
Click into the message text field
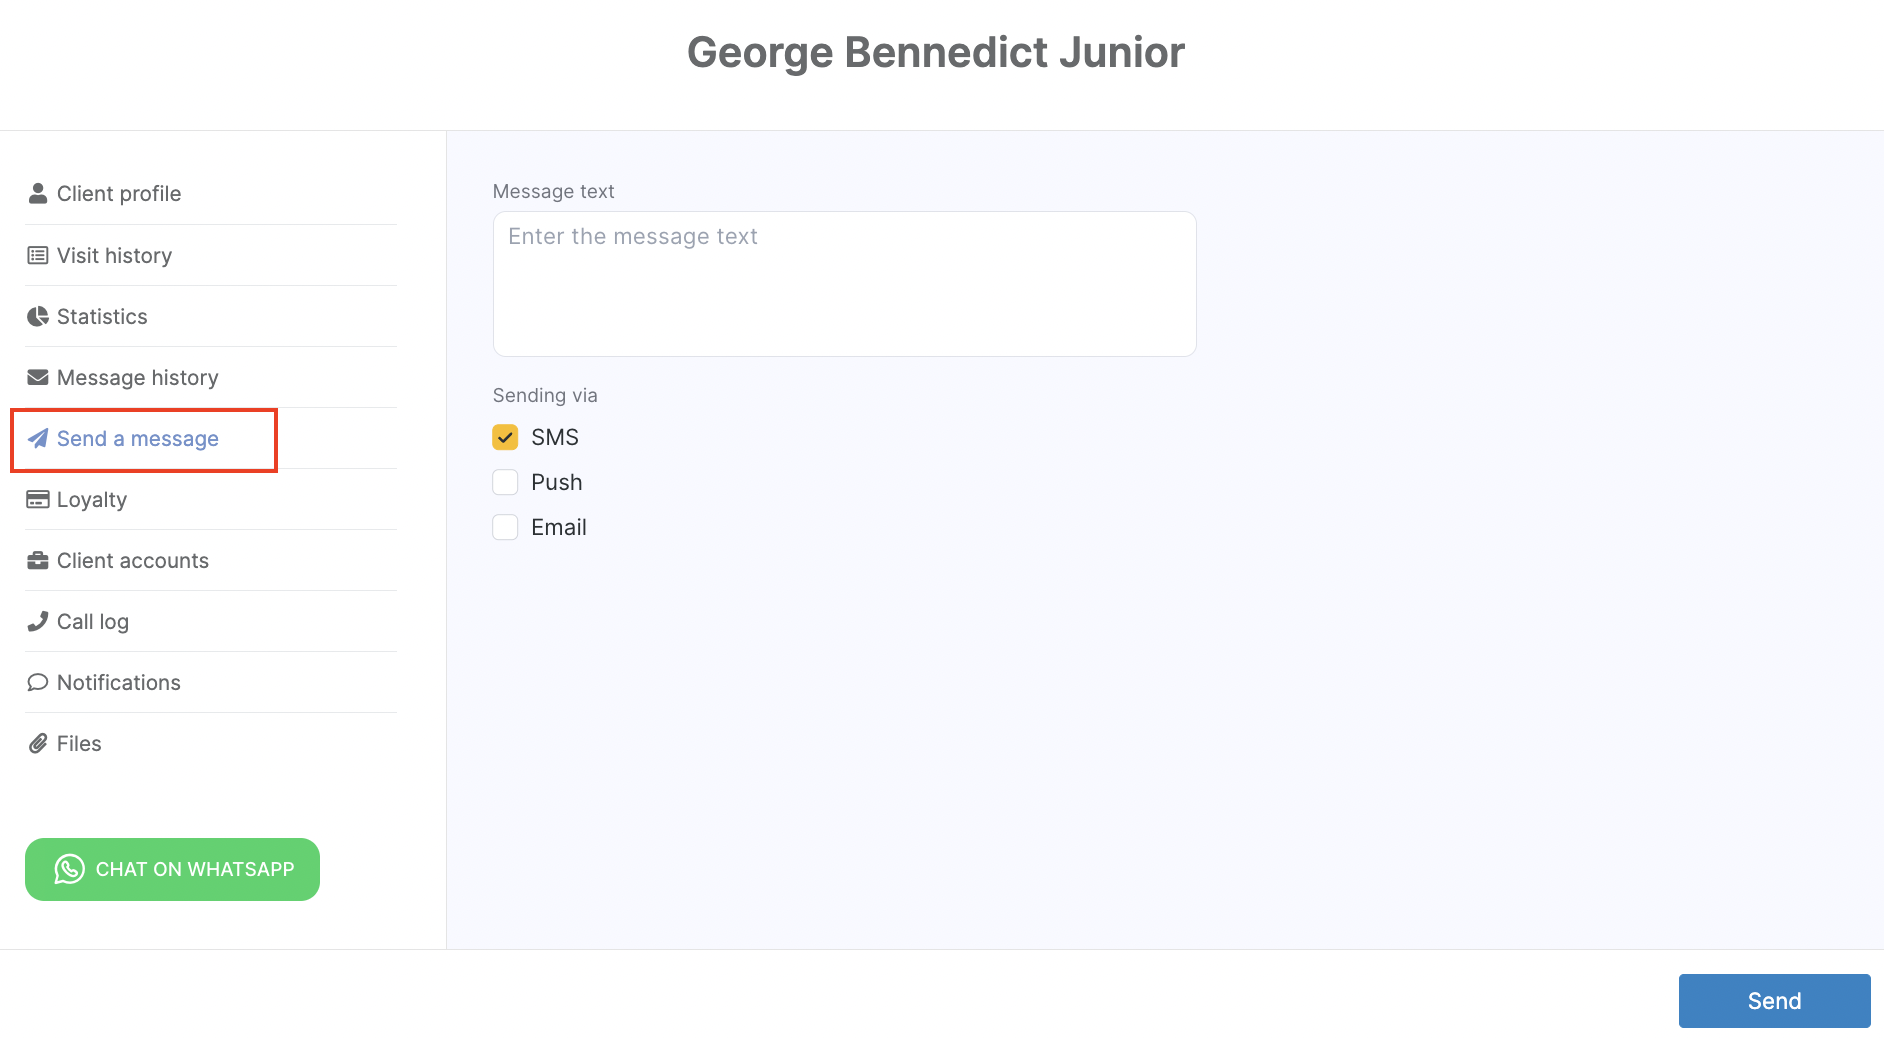[x=844, y=284]
